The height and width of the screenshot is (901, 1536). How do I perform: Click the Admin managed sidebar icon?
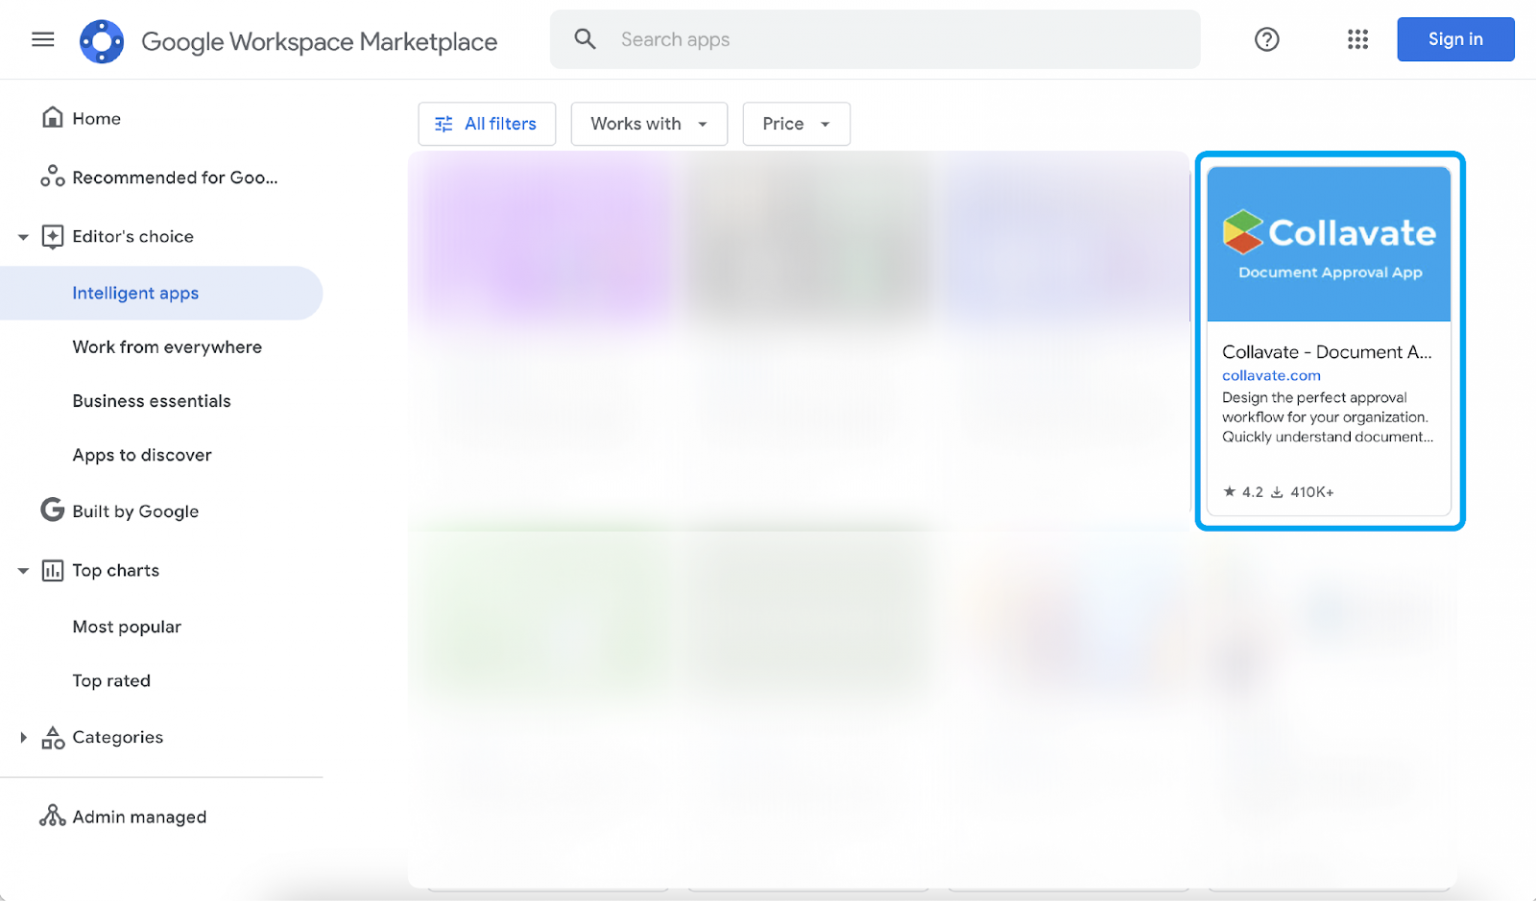(x=52, y=815)
